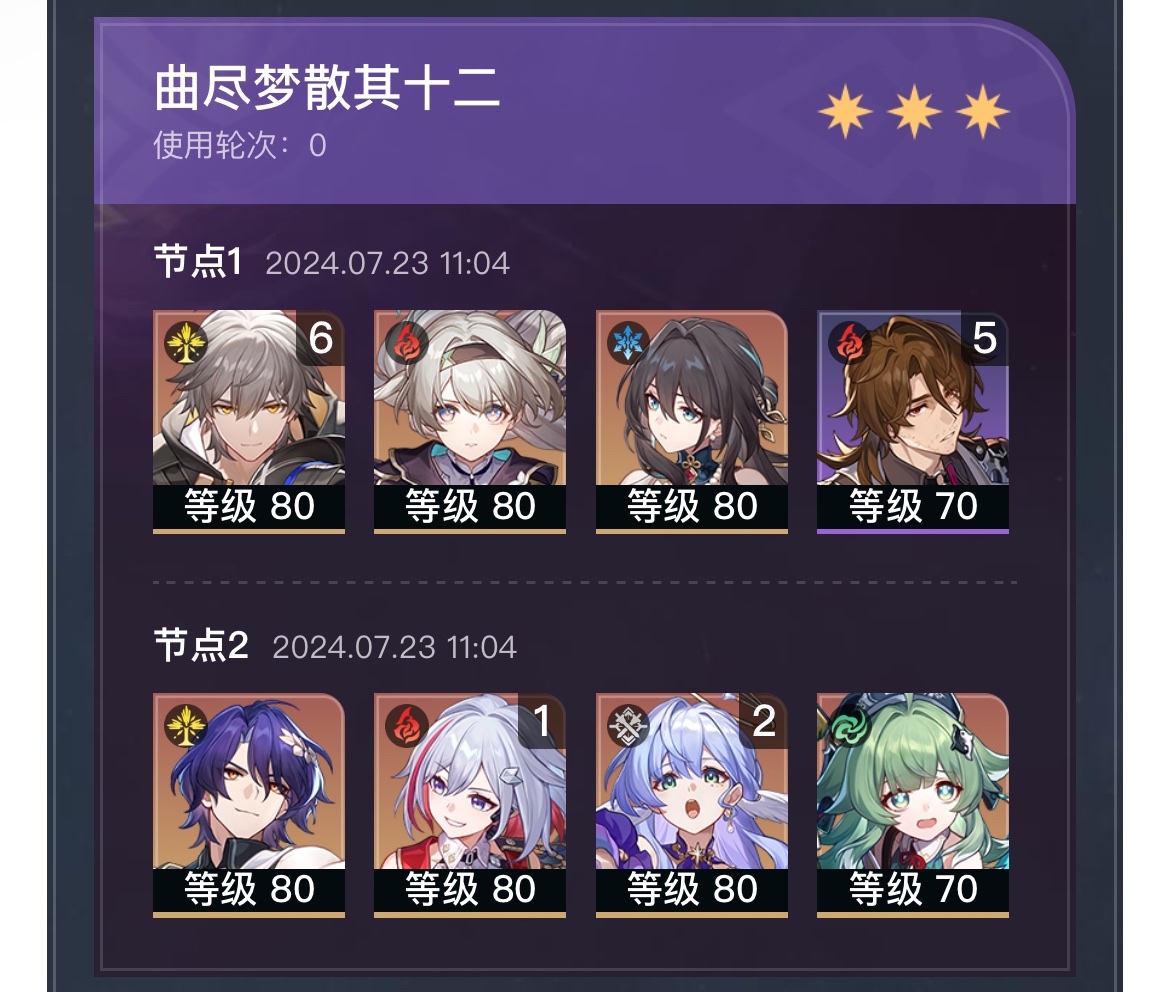Select the green-haired level 70 character card

point(913,805)
